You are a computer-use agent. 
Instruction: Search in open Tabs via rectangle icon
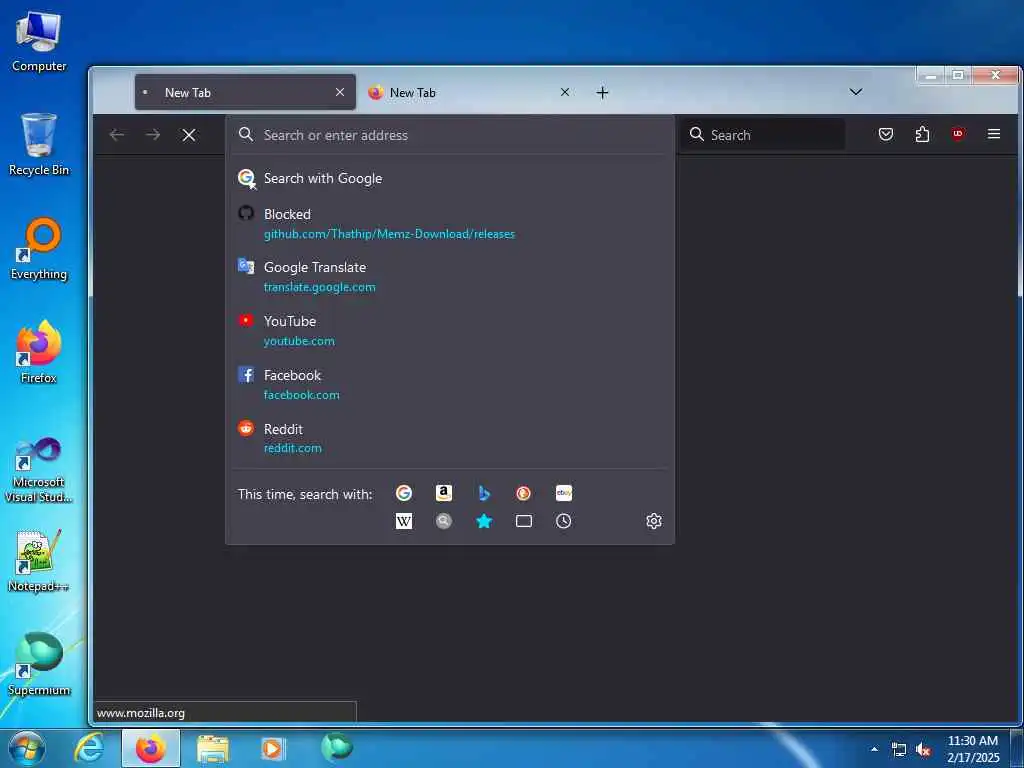tap(524, 521)
